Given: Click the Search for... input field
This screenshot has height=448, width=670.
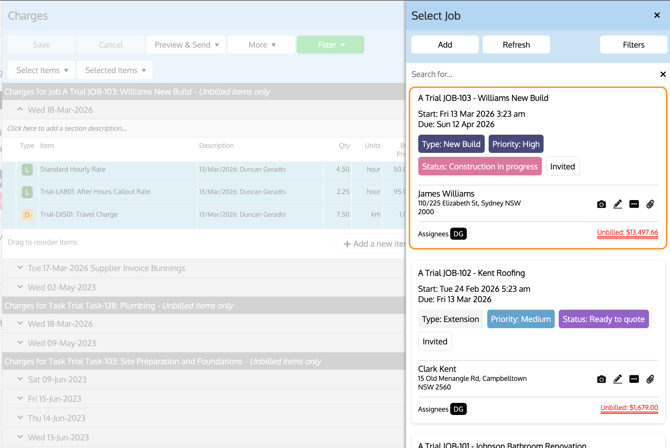Looking at the screenshot, I should click(530, 74).
